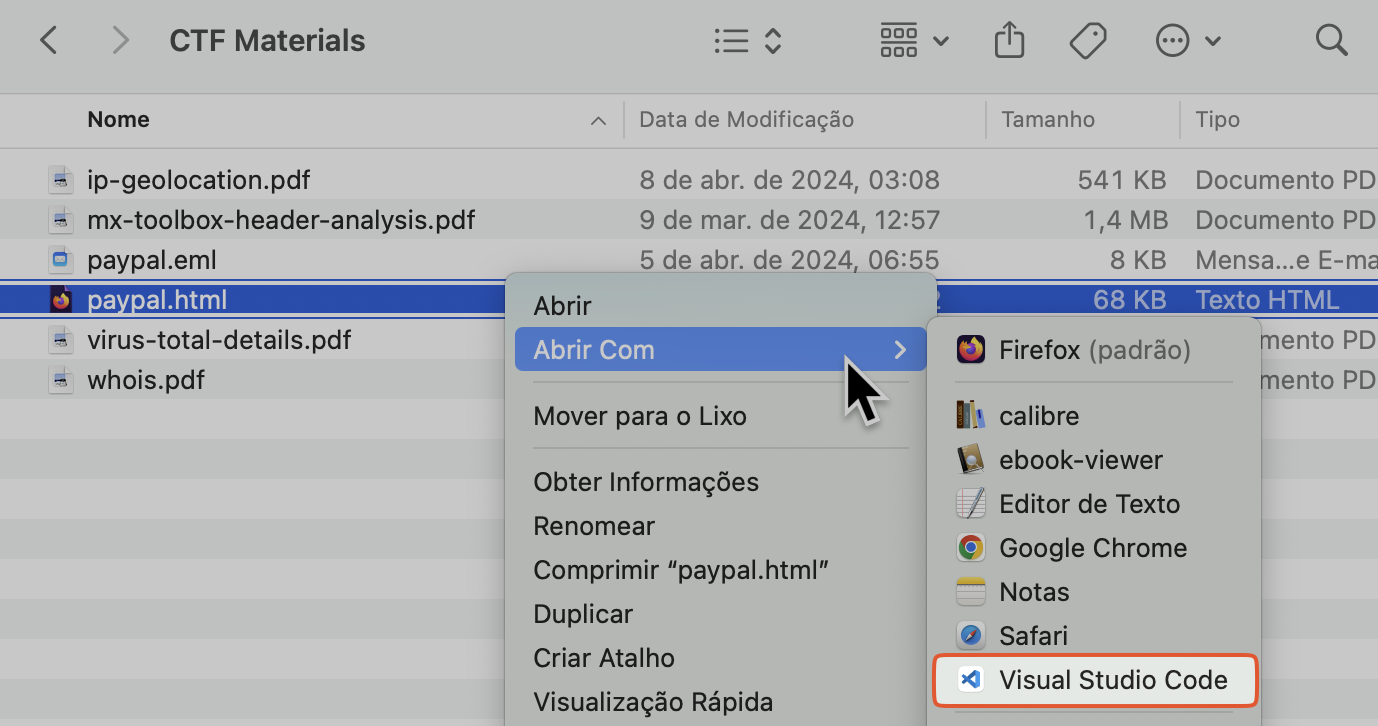Choose Google Chrome from the Abrir Com list
The image size is (1378, 726).
[x=1093, y=547]
